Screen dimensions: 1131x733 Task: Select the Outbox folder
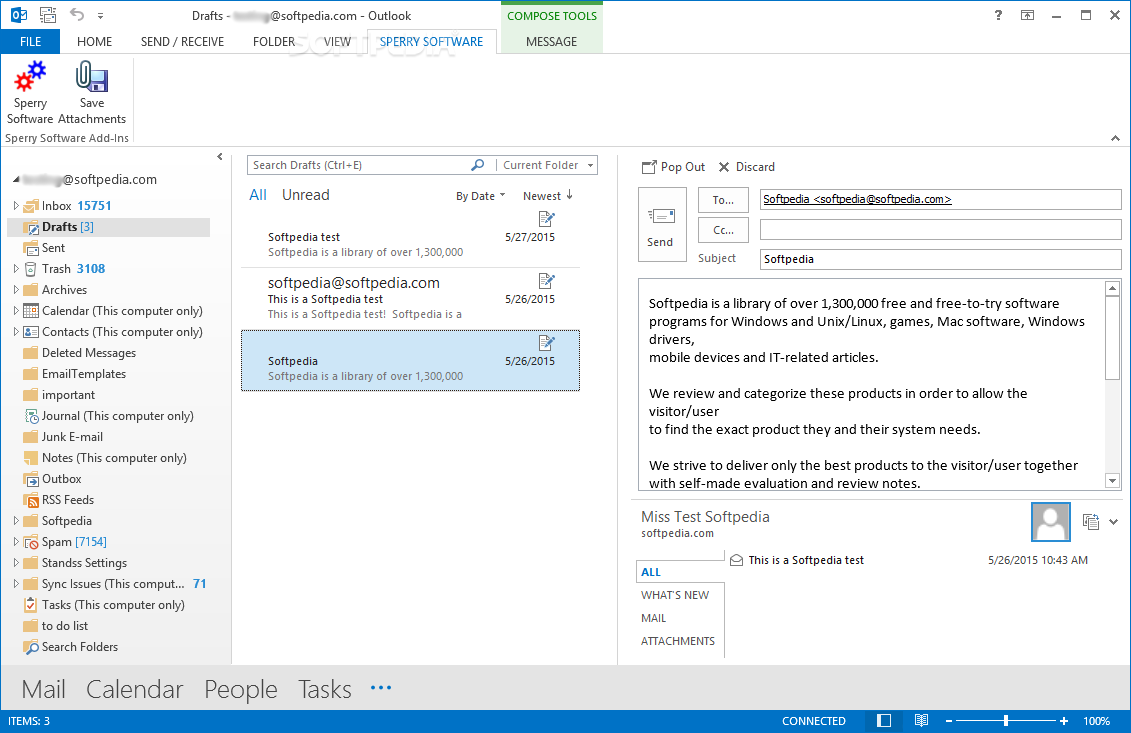[x=61, y=478]
